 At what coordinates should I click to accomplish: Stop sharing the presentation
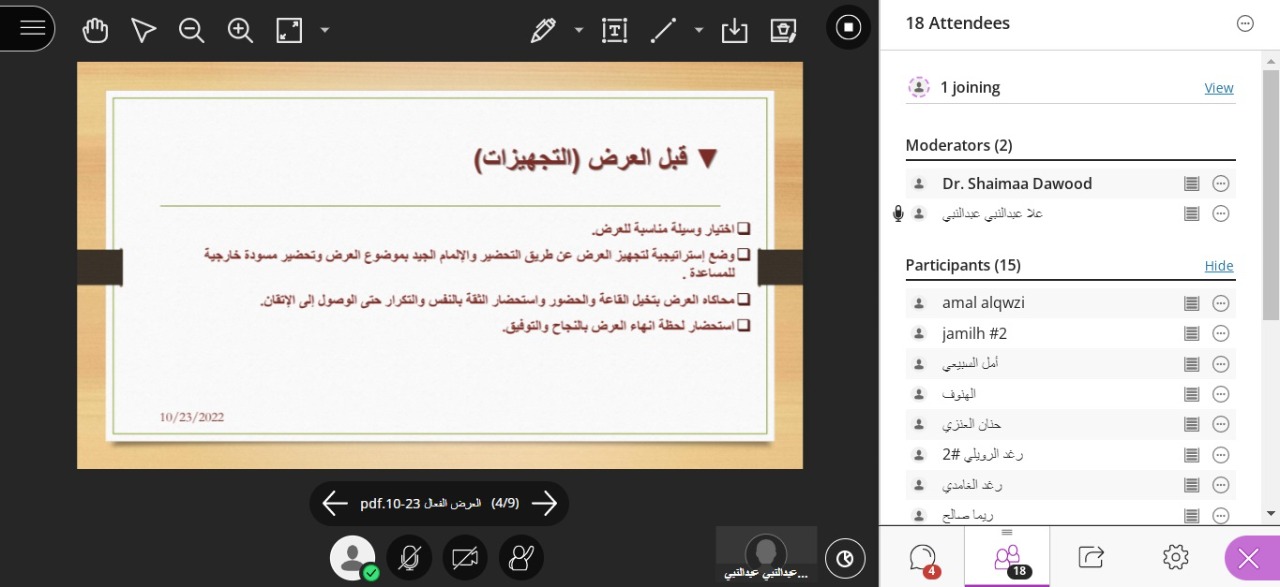848,27
